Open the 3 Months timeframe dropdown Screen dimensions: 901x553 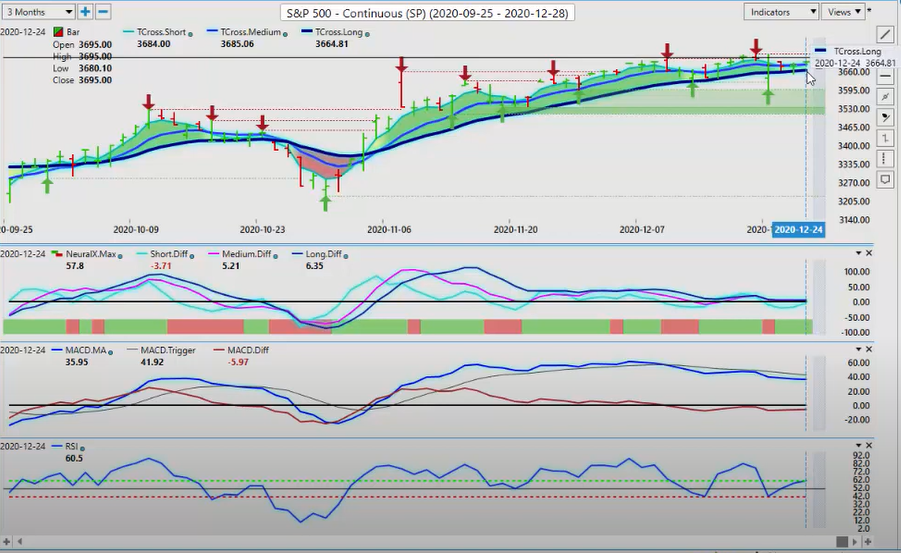click(x=38, y=11)
